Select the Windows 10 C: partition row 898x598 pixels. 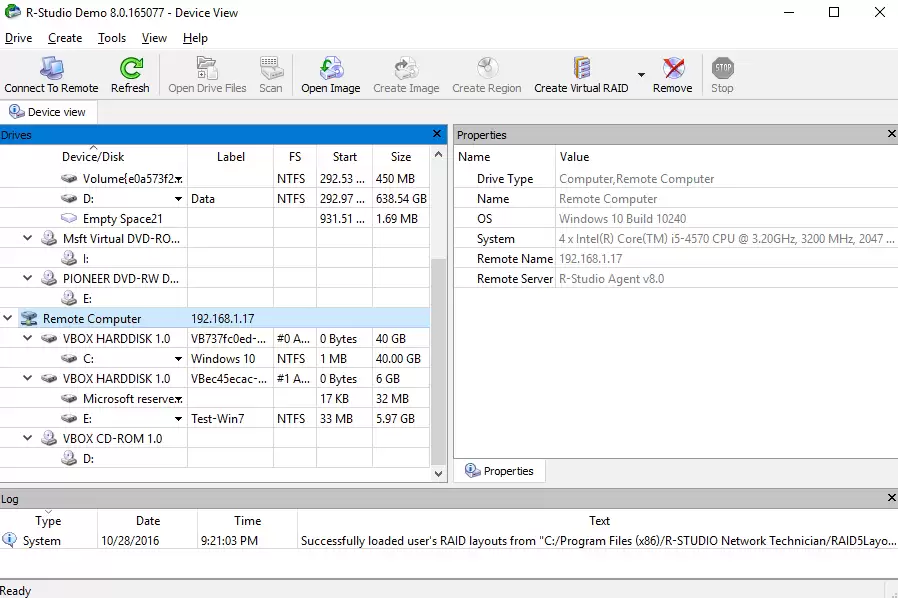tap(220, 359)
